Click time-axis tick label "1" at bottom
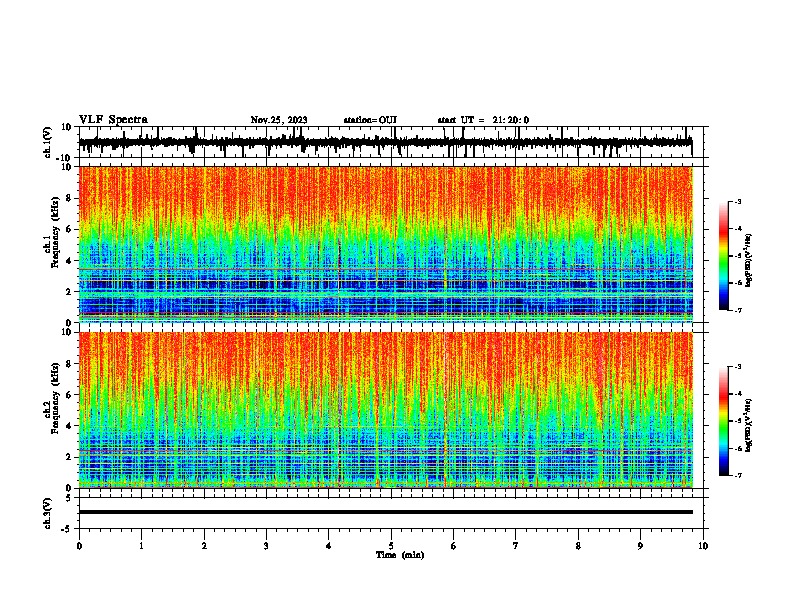This screenshot has width=792, height=612. click(x=142, y=546)
